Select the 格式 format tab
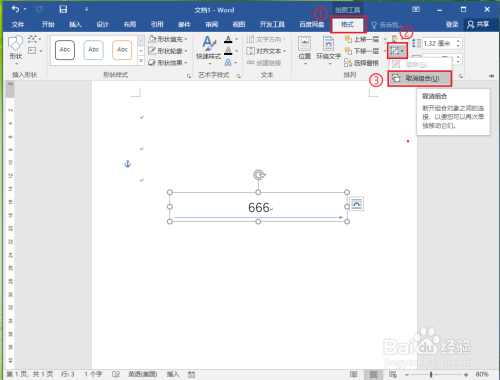 tap(347, 25)
